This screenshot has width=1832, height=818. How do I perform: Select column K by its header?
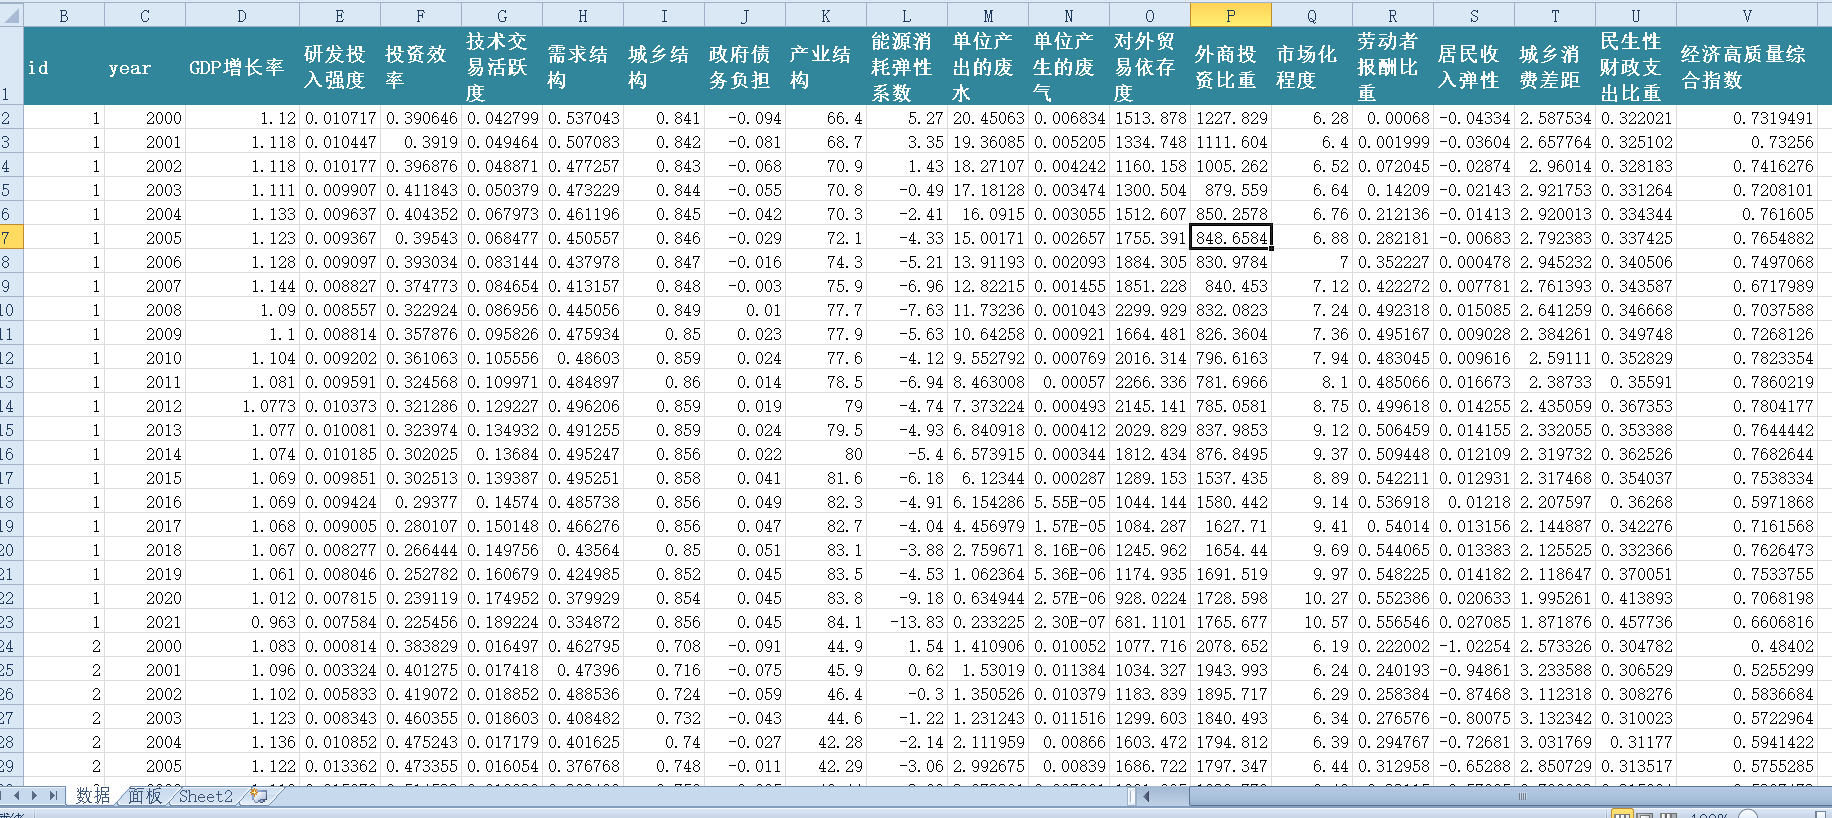(x=826, y=15)
